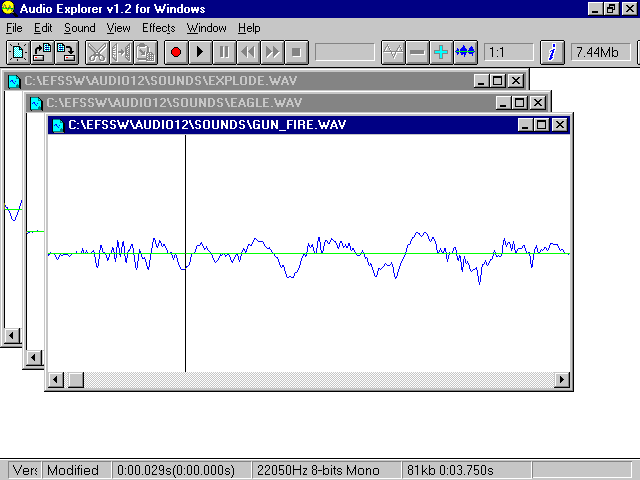This screenshot has width=640, height=480.
Task: Open the Sound menu
Action: pos(80,28)
